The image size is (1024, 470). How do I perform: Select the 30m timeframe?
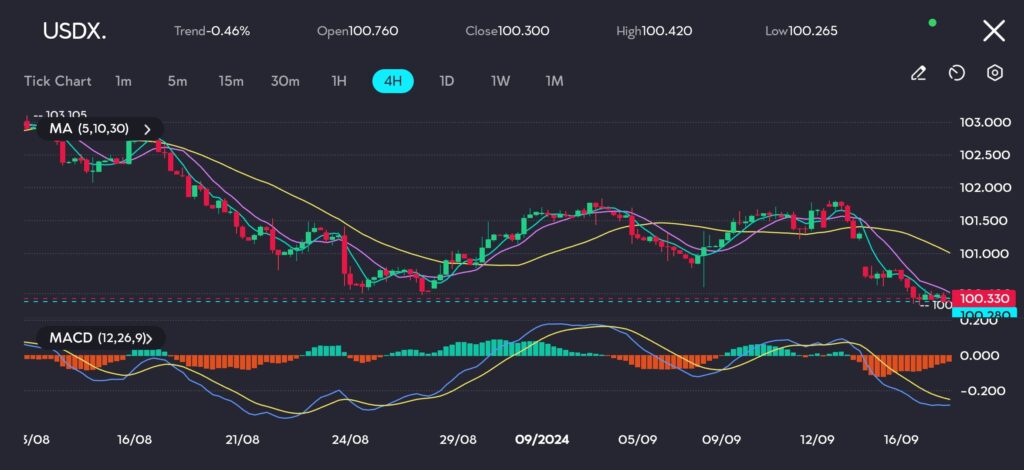285,81
